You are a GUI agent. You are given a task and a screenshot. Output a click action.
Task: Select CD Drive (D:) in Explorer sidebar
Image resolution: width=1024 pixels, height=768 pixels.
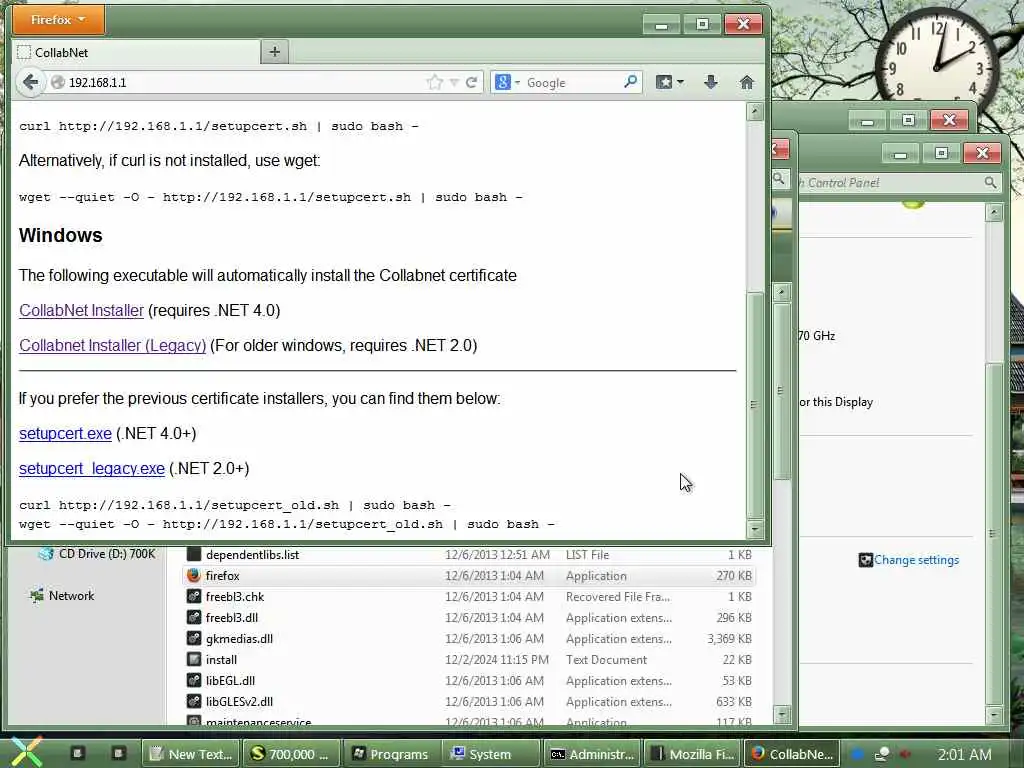[98, 554]
